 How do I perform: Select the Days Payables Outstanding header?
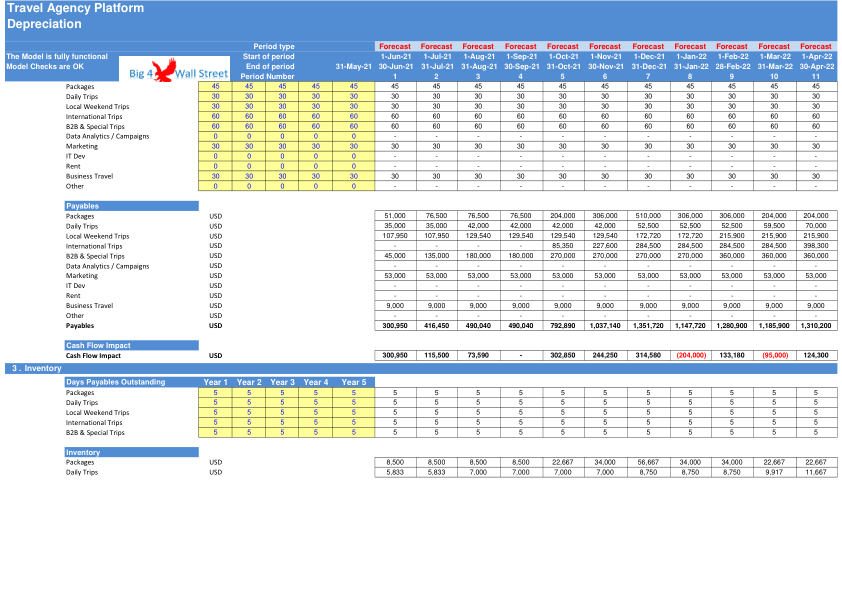pyautogui.click(x=132, y=382)
